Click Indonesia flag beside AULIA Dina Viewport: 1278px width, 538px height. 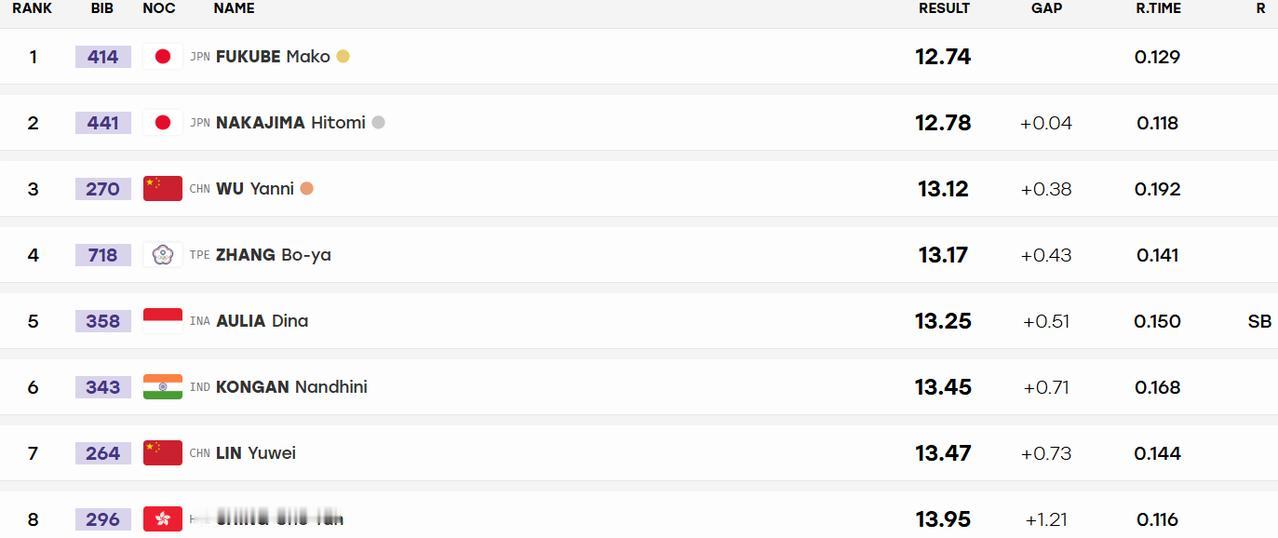pyautogui.click(x=162, y=321)
